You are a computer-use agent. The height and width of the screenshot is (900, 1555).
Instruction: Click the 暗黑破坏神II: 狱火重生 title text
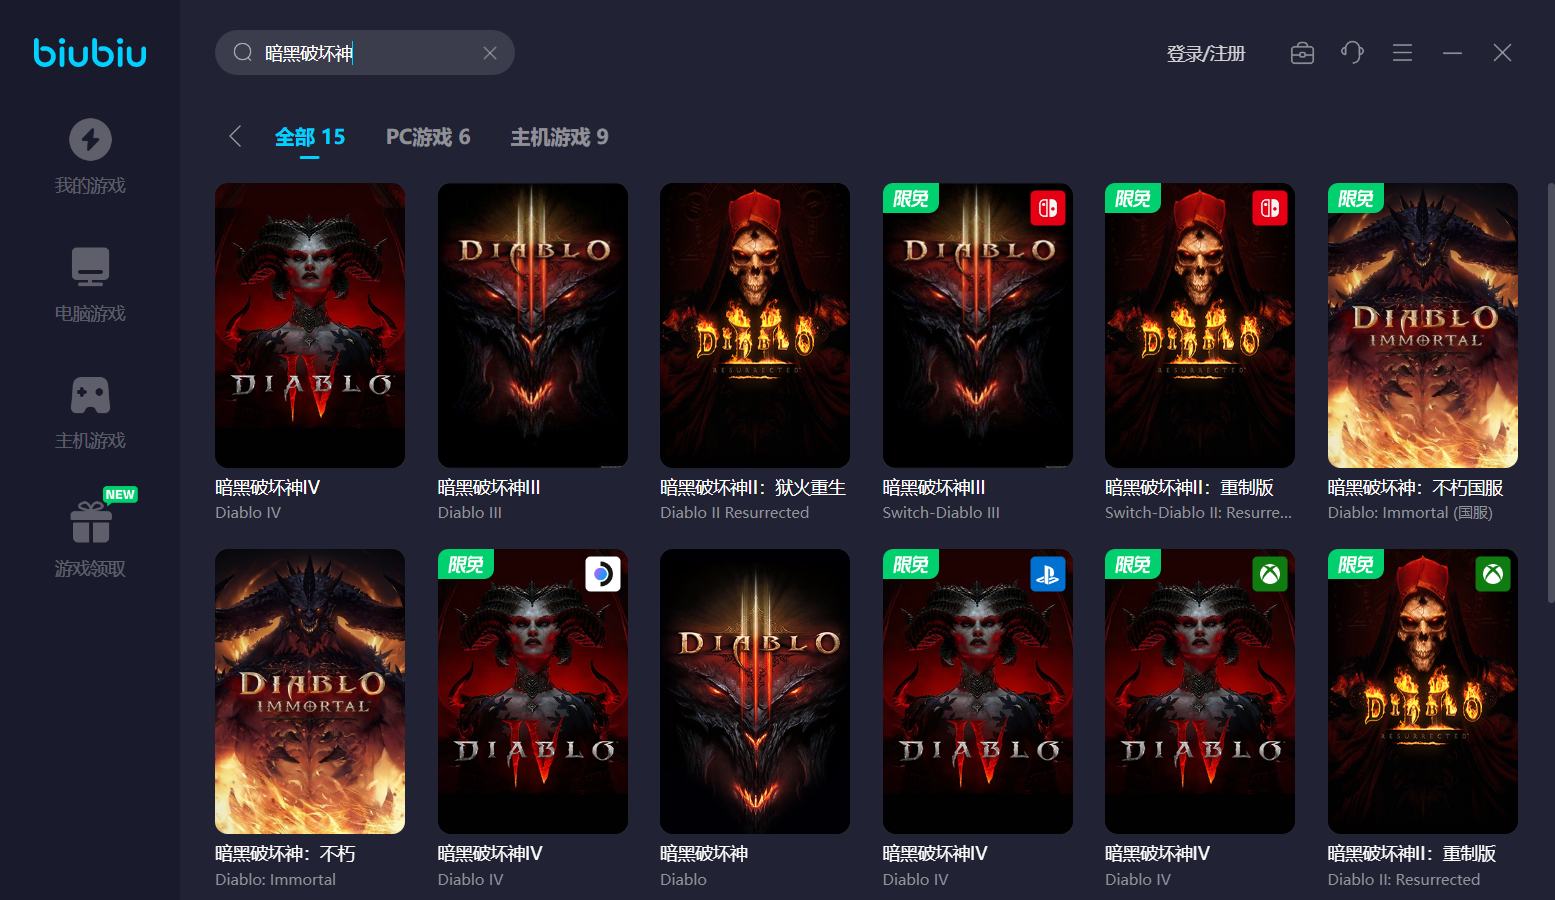(752, 488)
